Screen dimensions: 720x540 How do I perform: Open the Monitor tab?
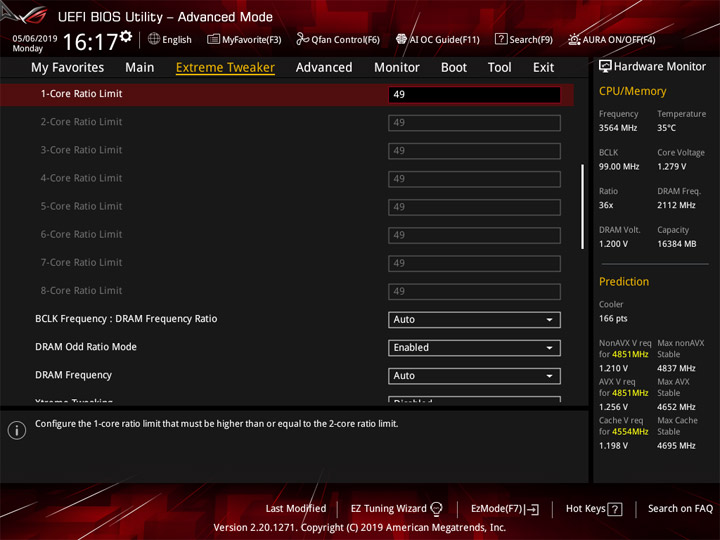pos(397,68)
